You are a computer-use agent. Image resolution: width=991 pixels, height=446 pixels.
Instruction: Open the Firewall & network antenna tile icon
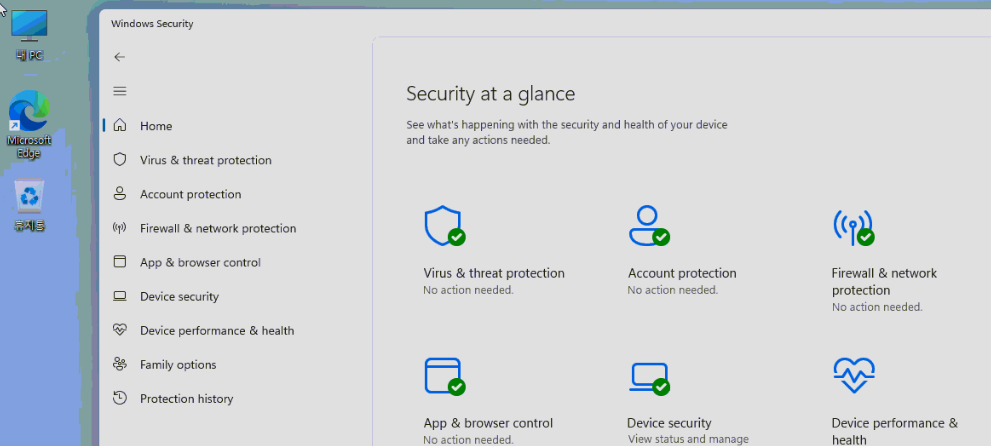(853, 227)
